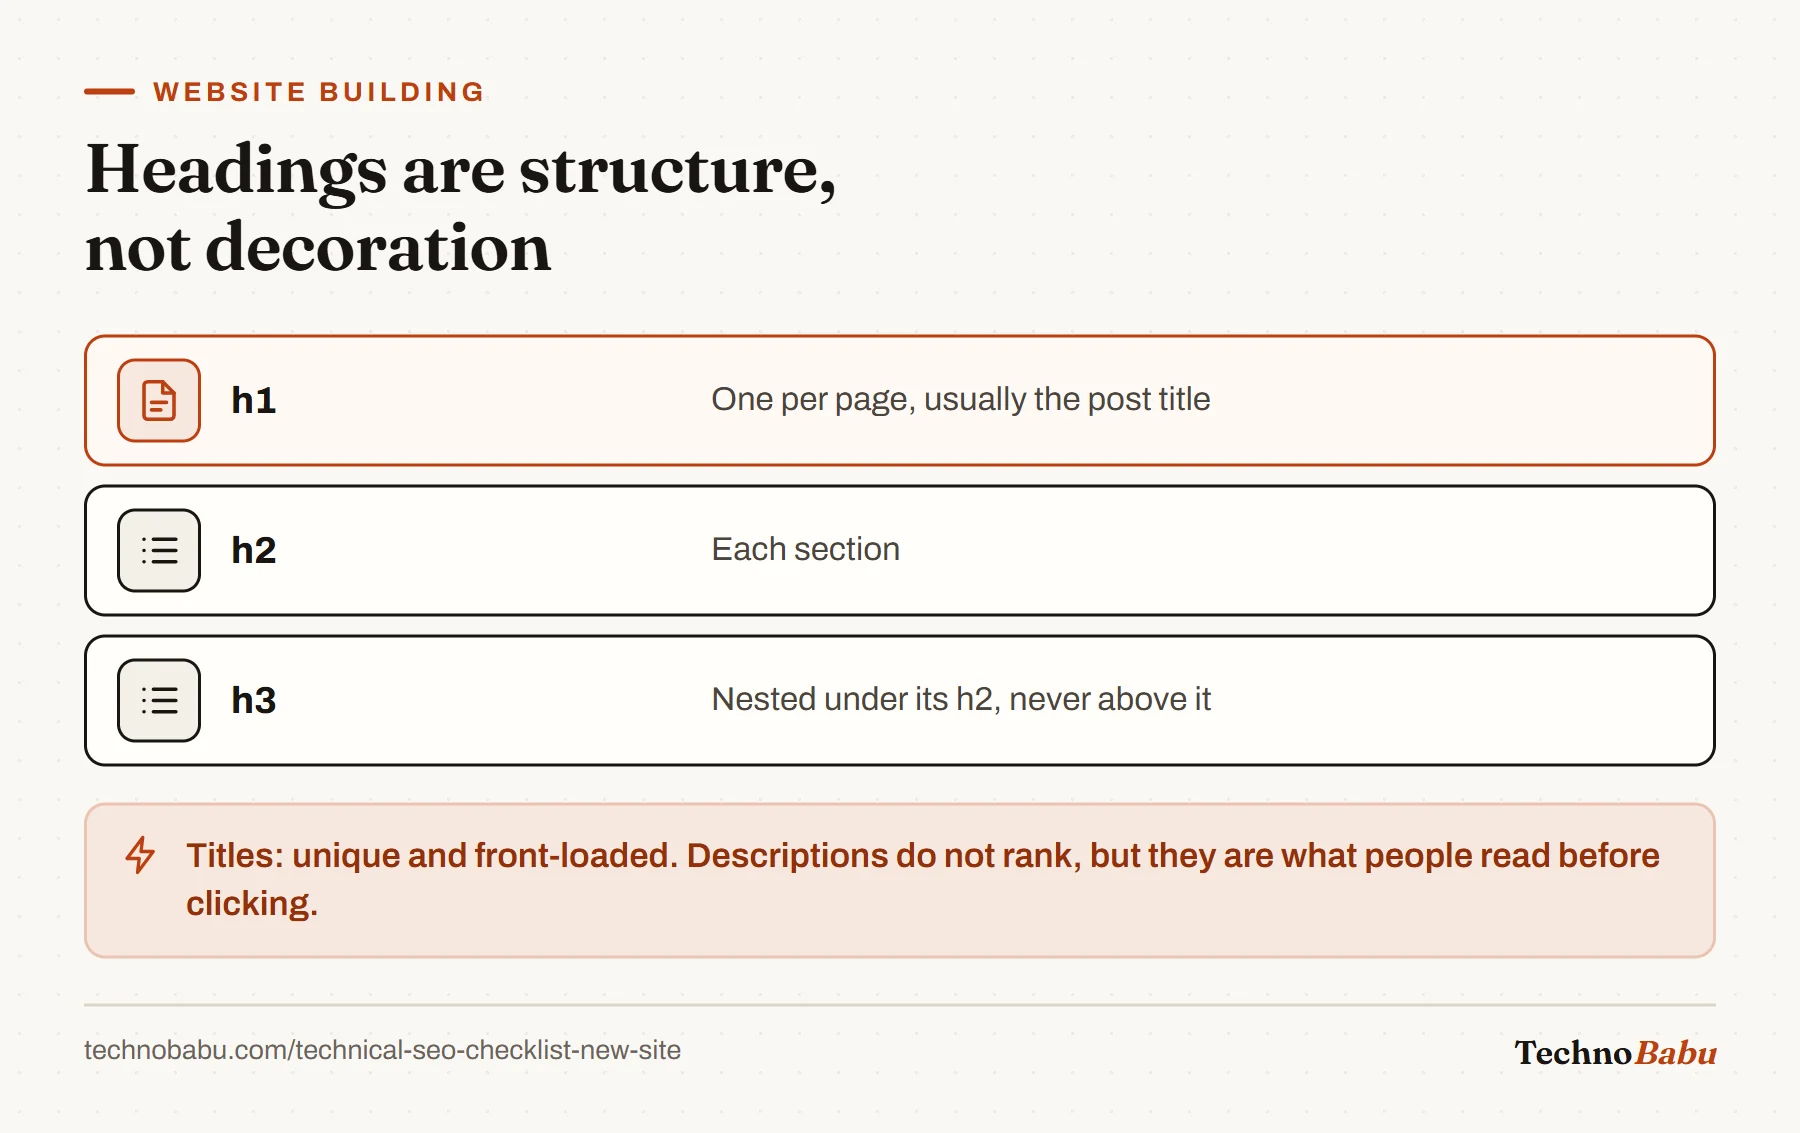The width and height of the screenshot is (1800, 1133).
Task: Open the technobabu.com/technical-seo-checklist-new-site URL
Action: pos(382,1050)
